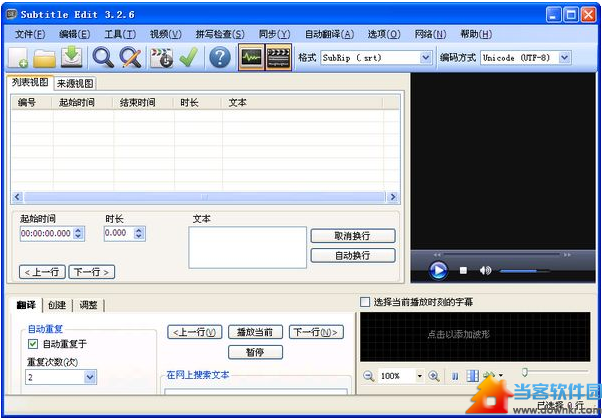
Task: Expand the arrow beside the green arrows icon
Action: (501, 375)
